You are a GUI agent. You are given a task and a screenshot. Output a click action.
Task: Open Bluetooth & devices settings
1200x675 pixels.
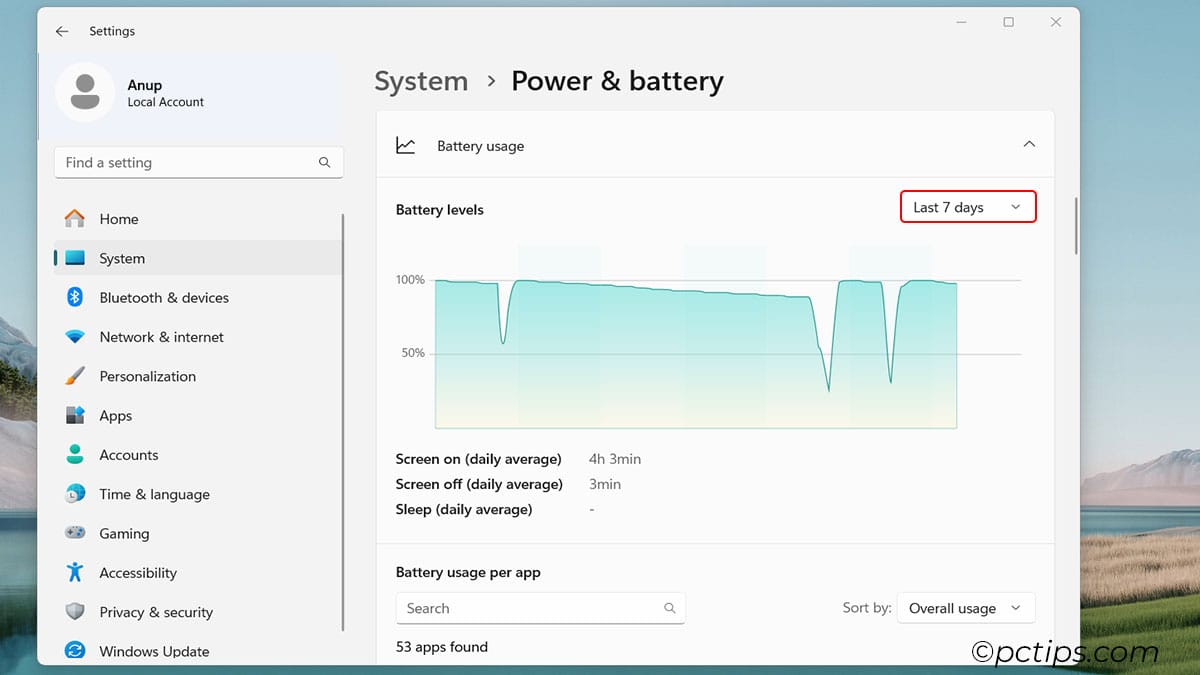point(75,297)
